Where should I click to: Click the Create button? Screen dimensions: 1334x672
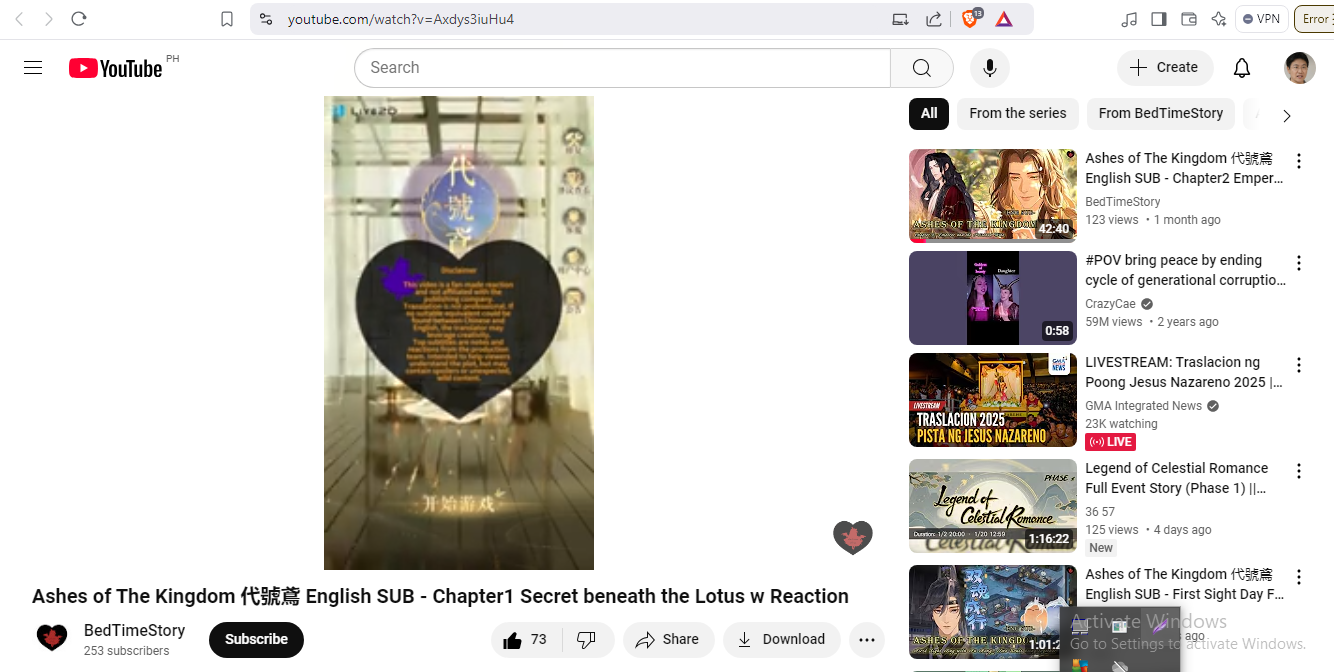tap(1165, 68)
